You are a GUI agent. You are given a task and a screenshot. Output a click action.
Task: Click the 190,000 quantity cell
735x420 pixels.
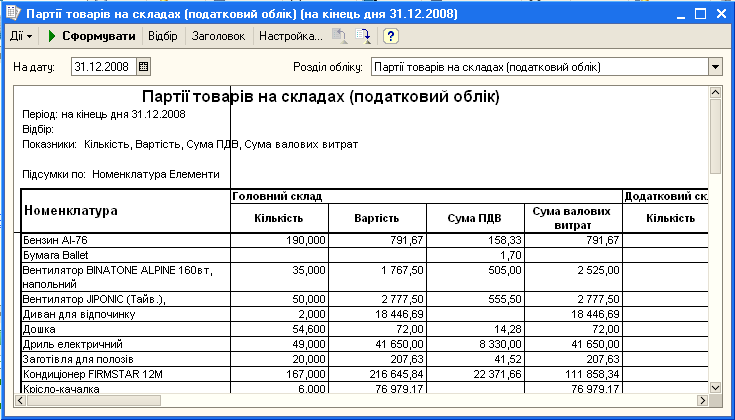pos(279,240)
